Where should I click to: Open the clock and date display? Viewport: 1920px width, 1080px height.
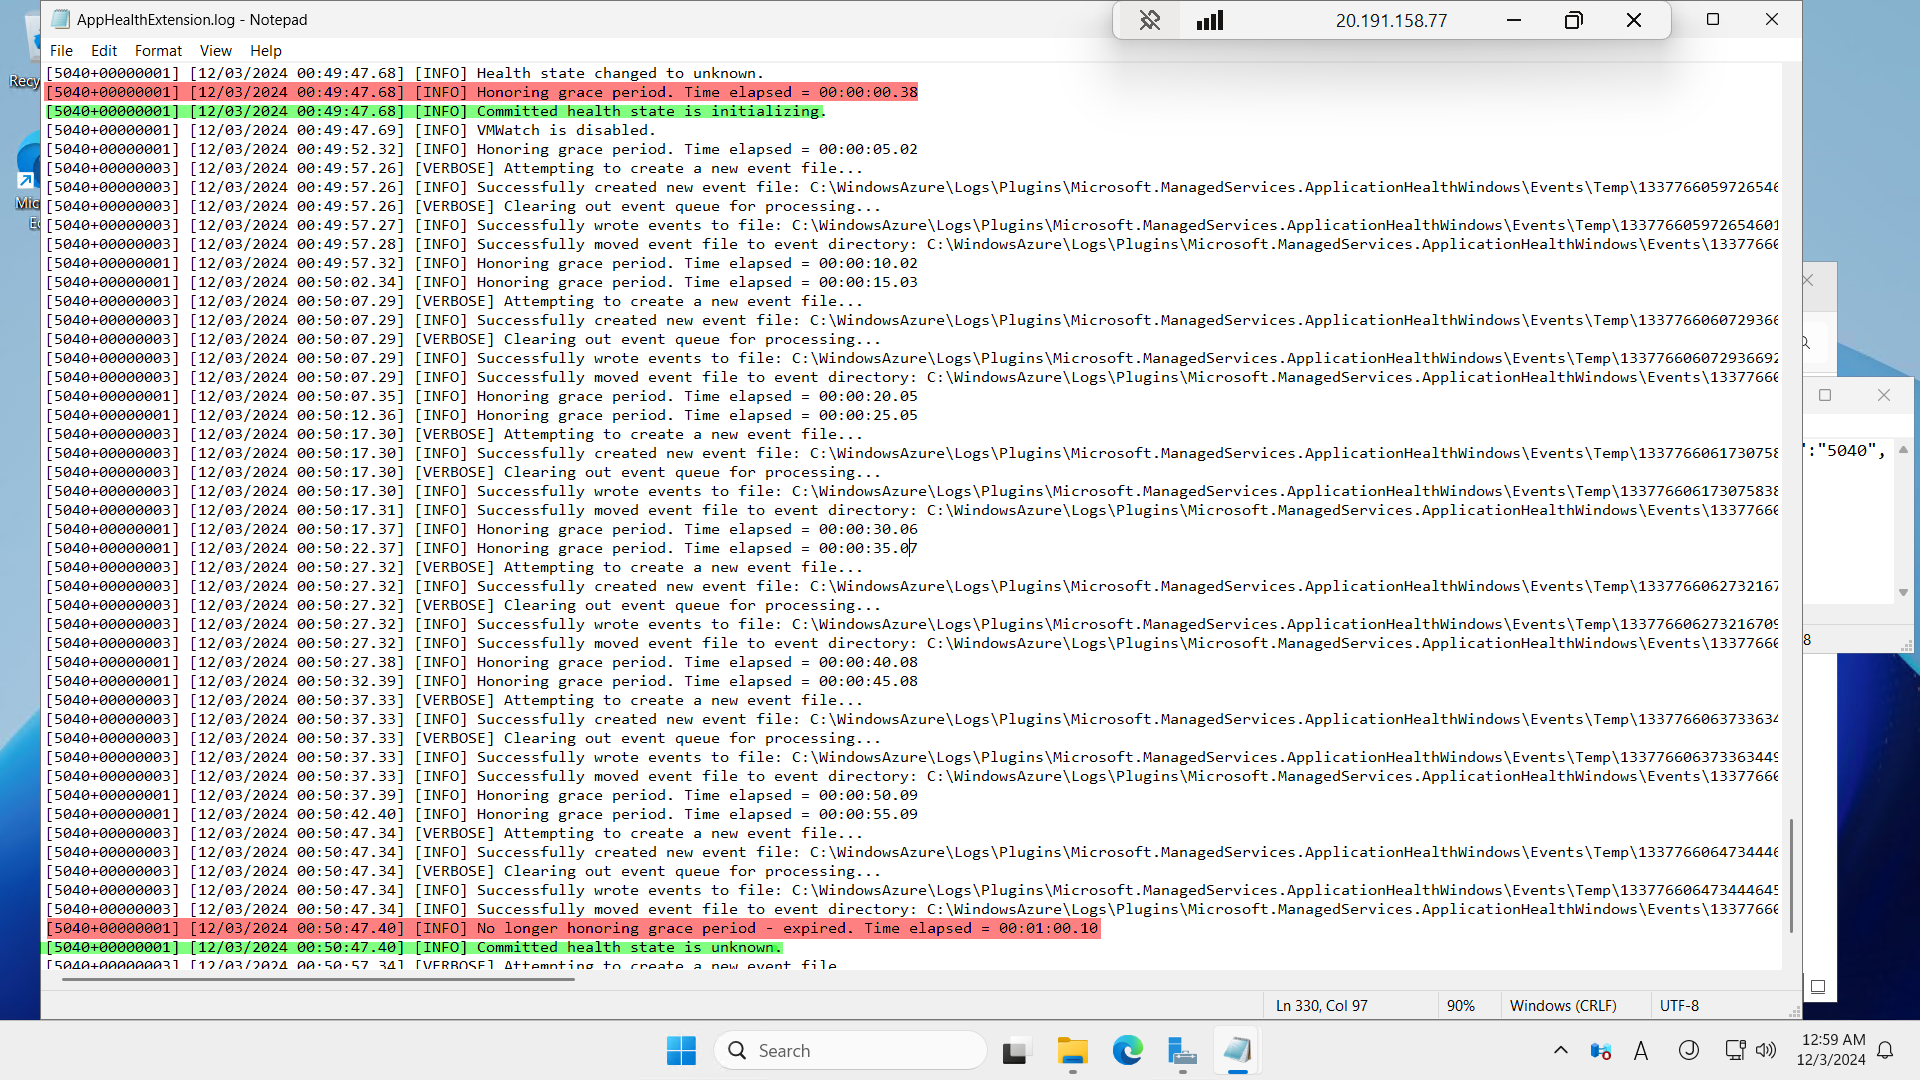[1832, 1050]
